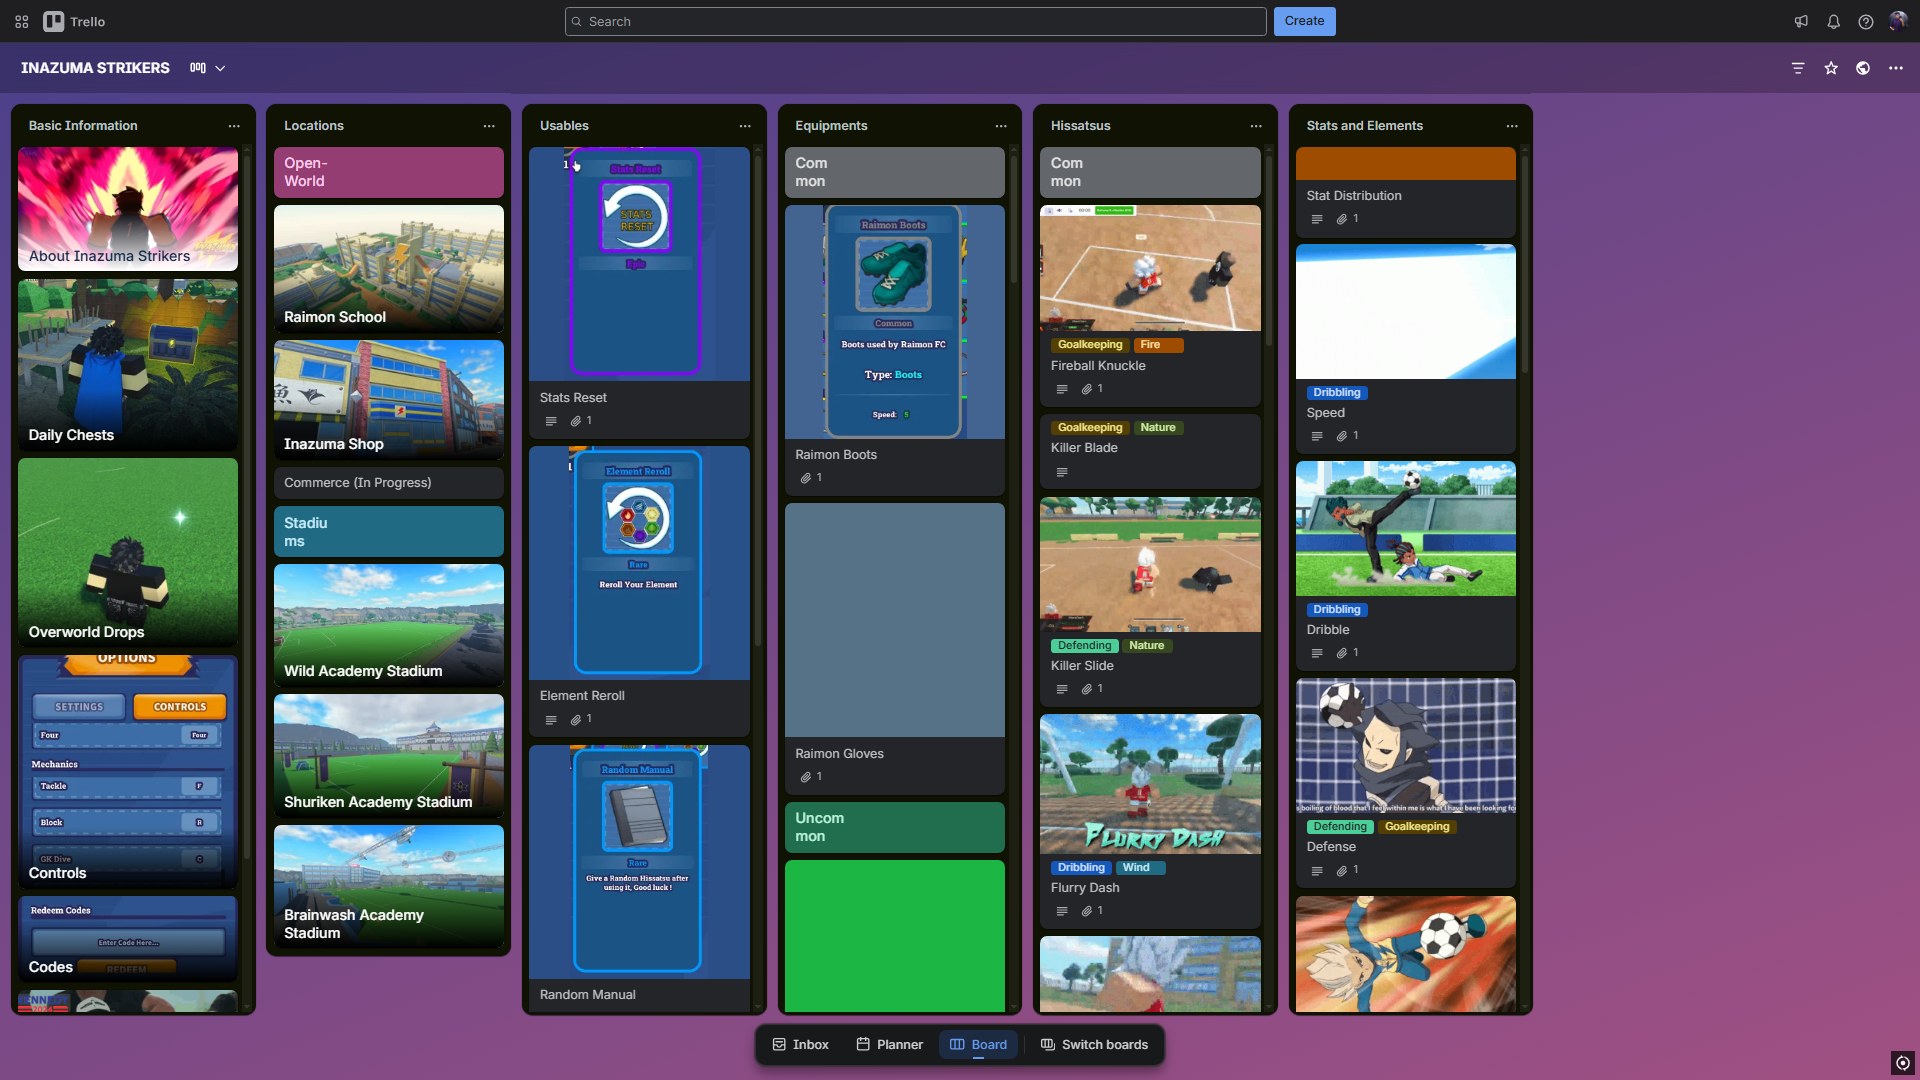Click the Trello logo to go home
Viewport: 1920px width, 1080px height.
coord(74,21)
